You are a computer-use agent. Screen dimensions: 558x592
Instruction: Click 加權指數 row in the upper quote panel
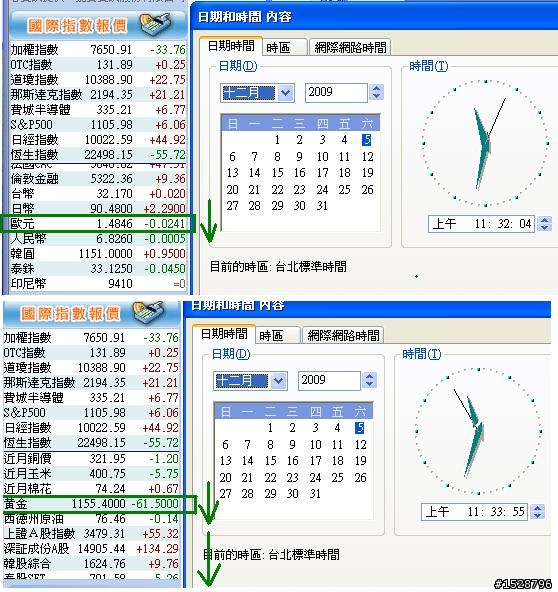pyautogui.click(x=98, y=50)
